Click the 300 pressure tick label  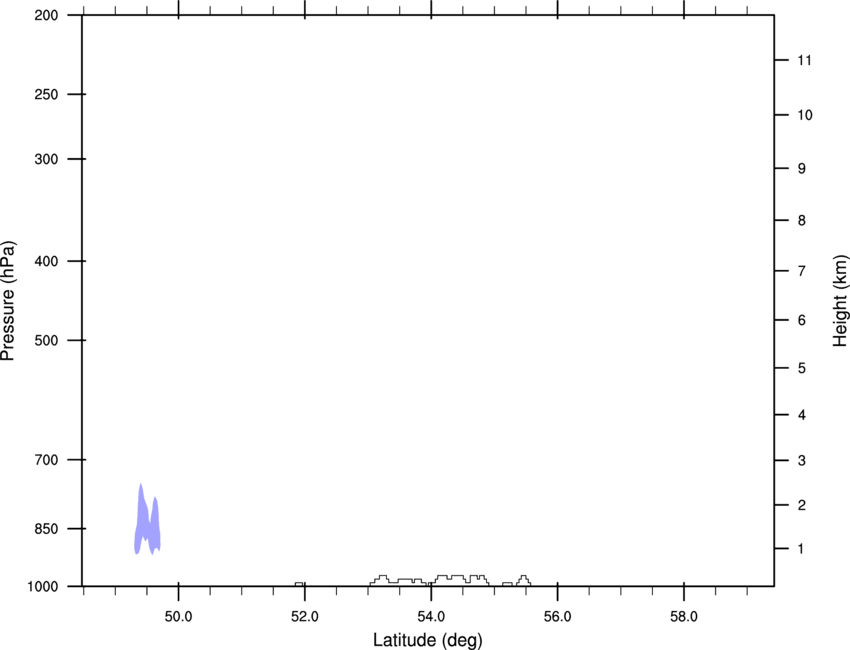(46, 159)
